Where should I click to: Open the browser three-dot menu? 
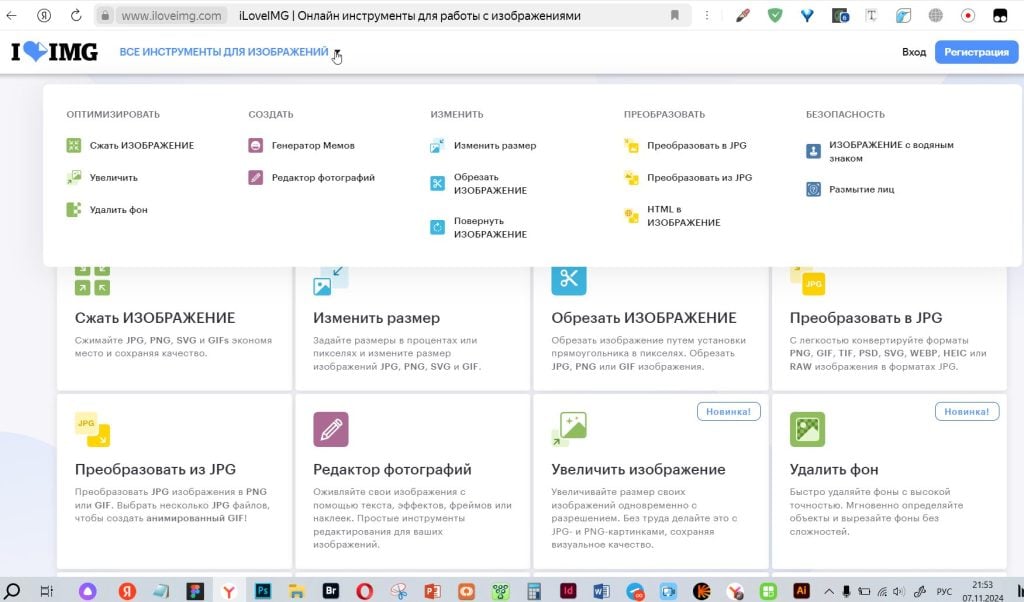coord(707,16)
